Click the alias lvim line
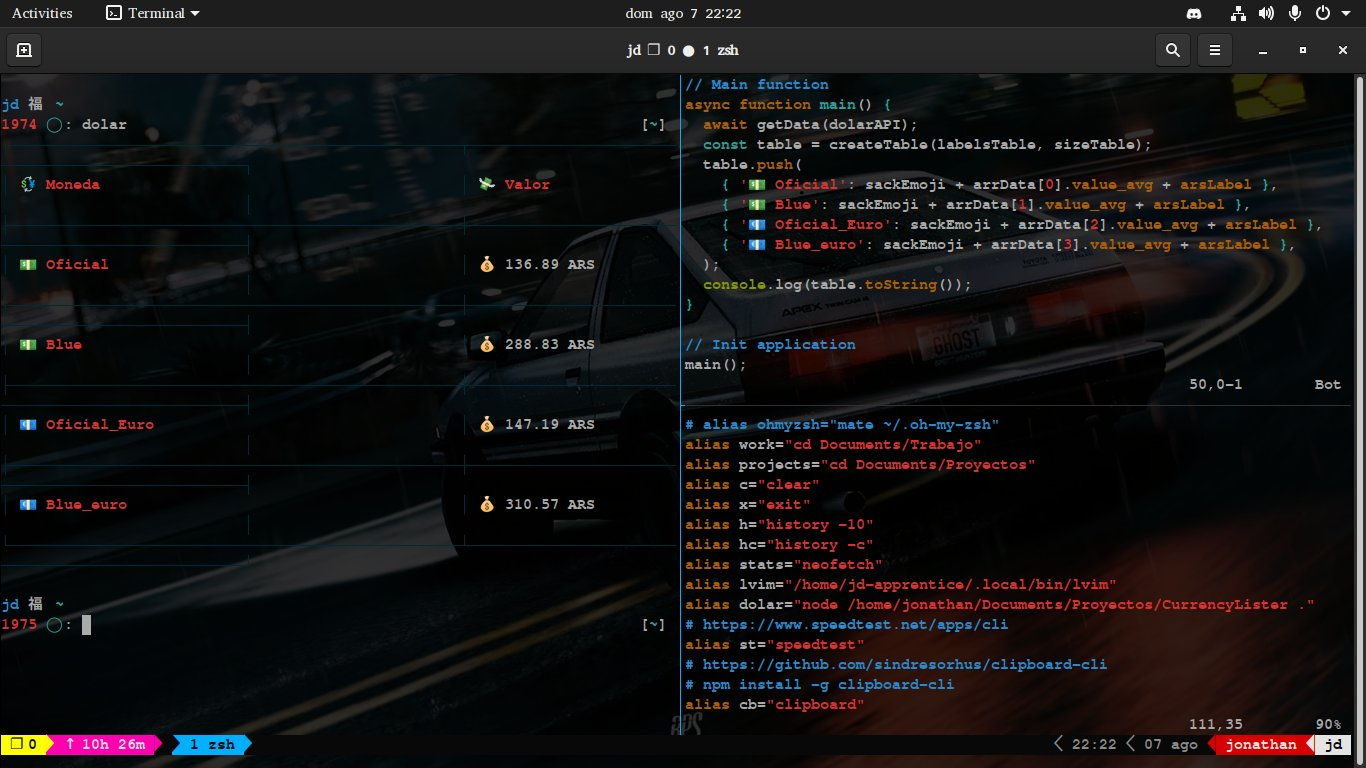Viewport: 1366px width, 768px height. click(901, 585)
